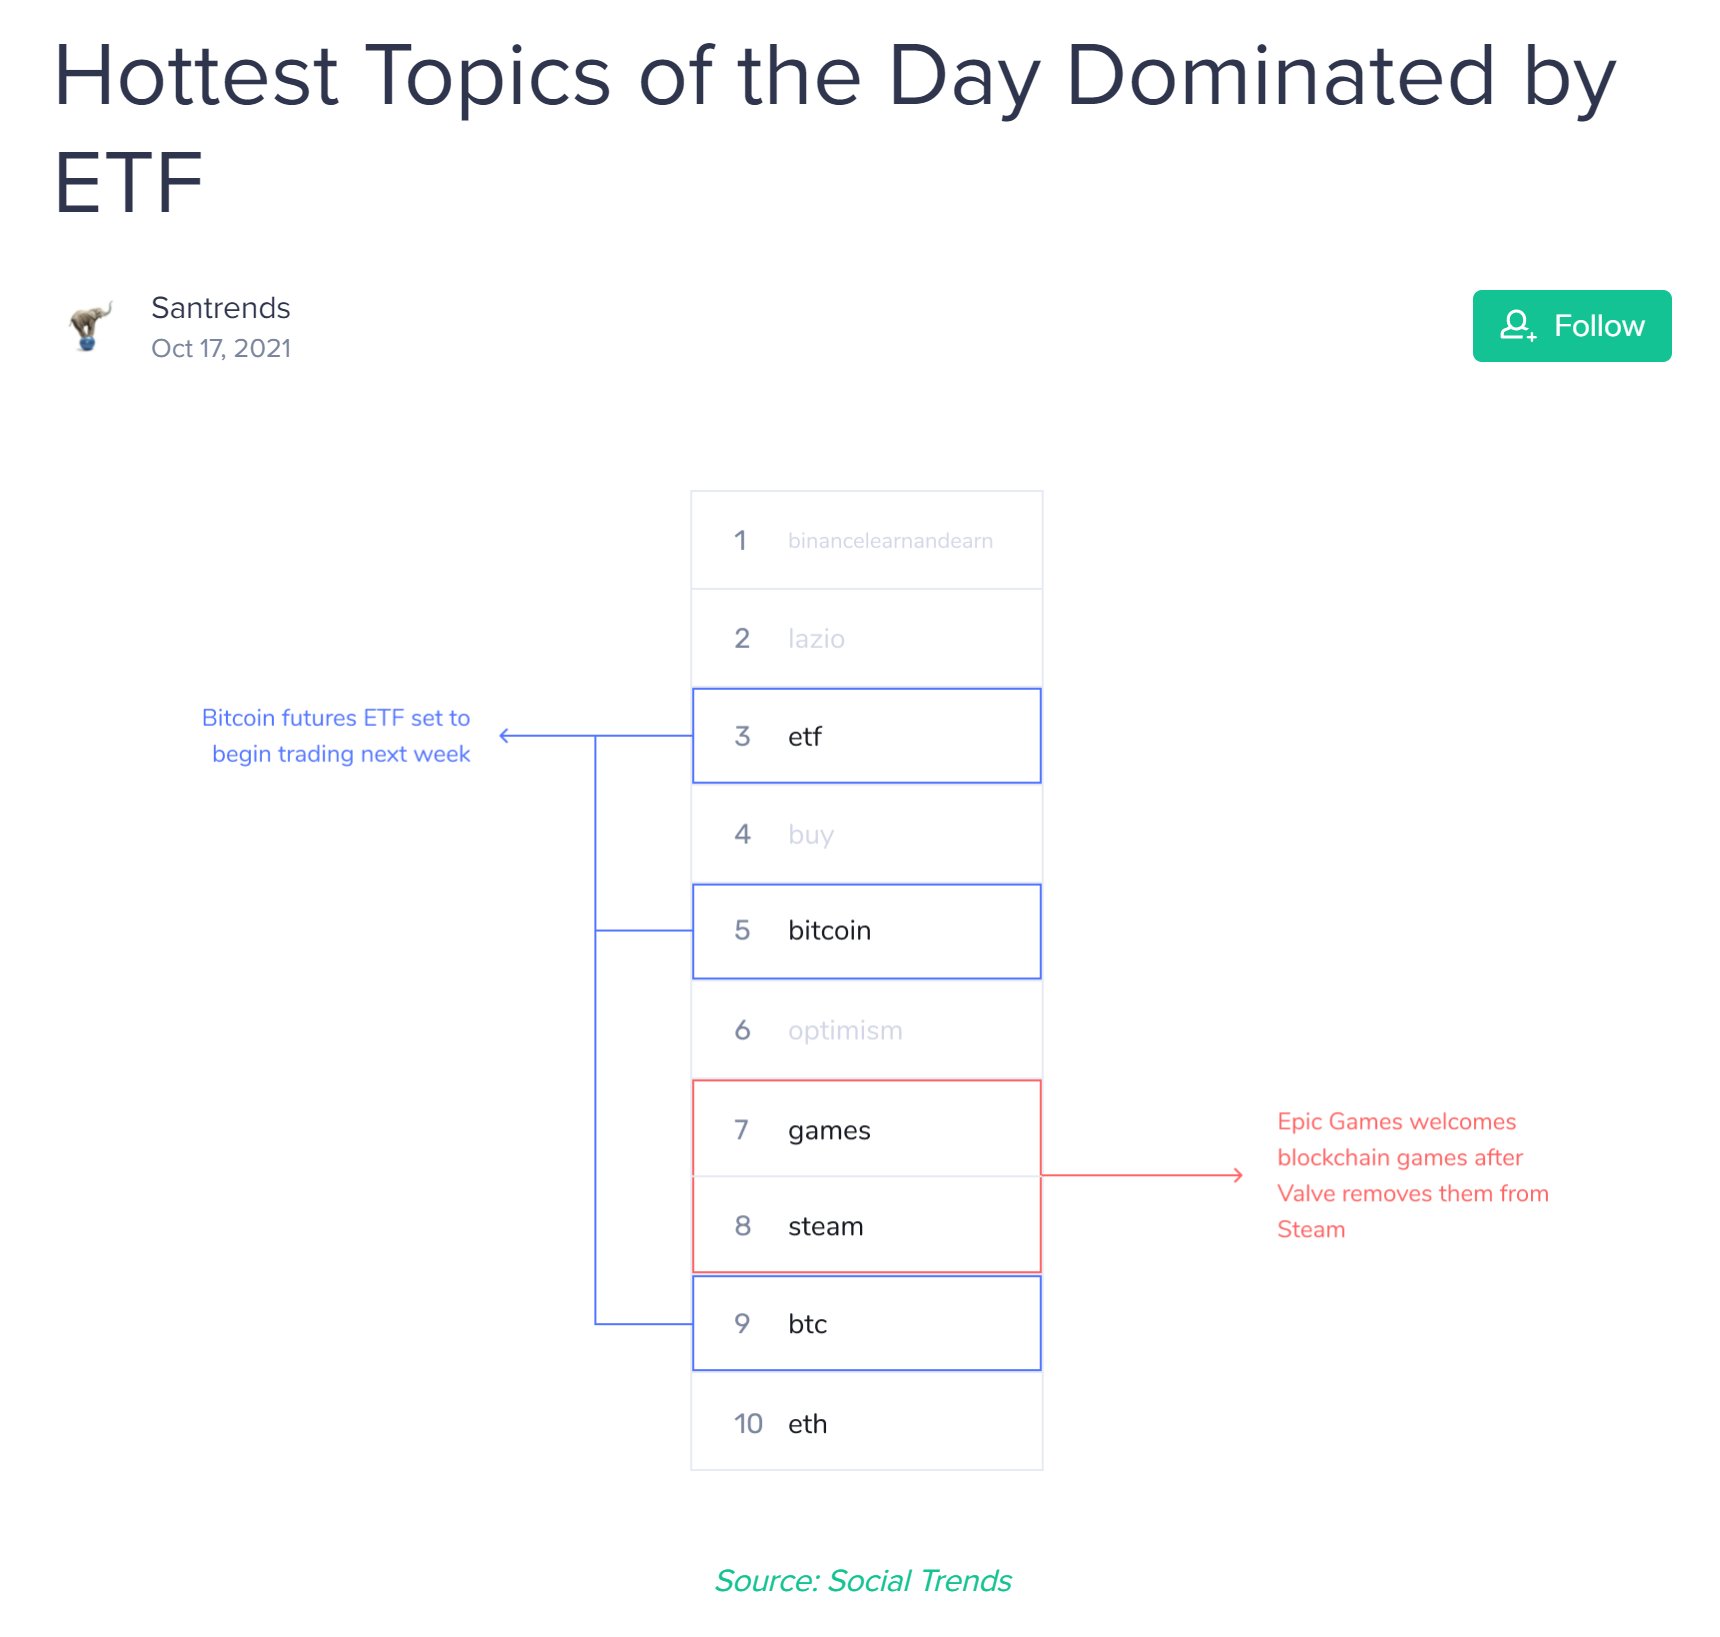This screenshot has height=1637, width=1720.
Task: Click the Oct 17, 2021 date
Action: (221, 348)
